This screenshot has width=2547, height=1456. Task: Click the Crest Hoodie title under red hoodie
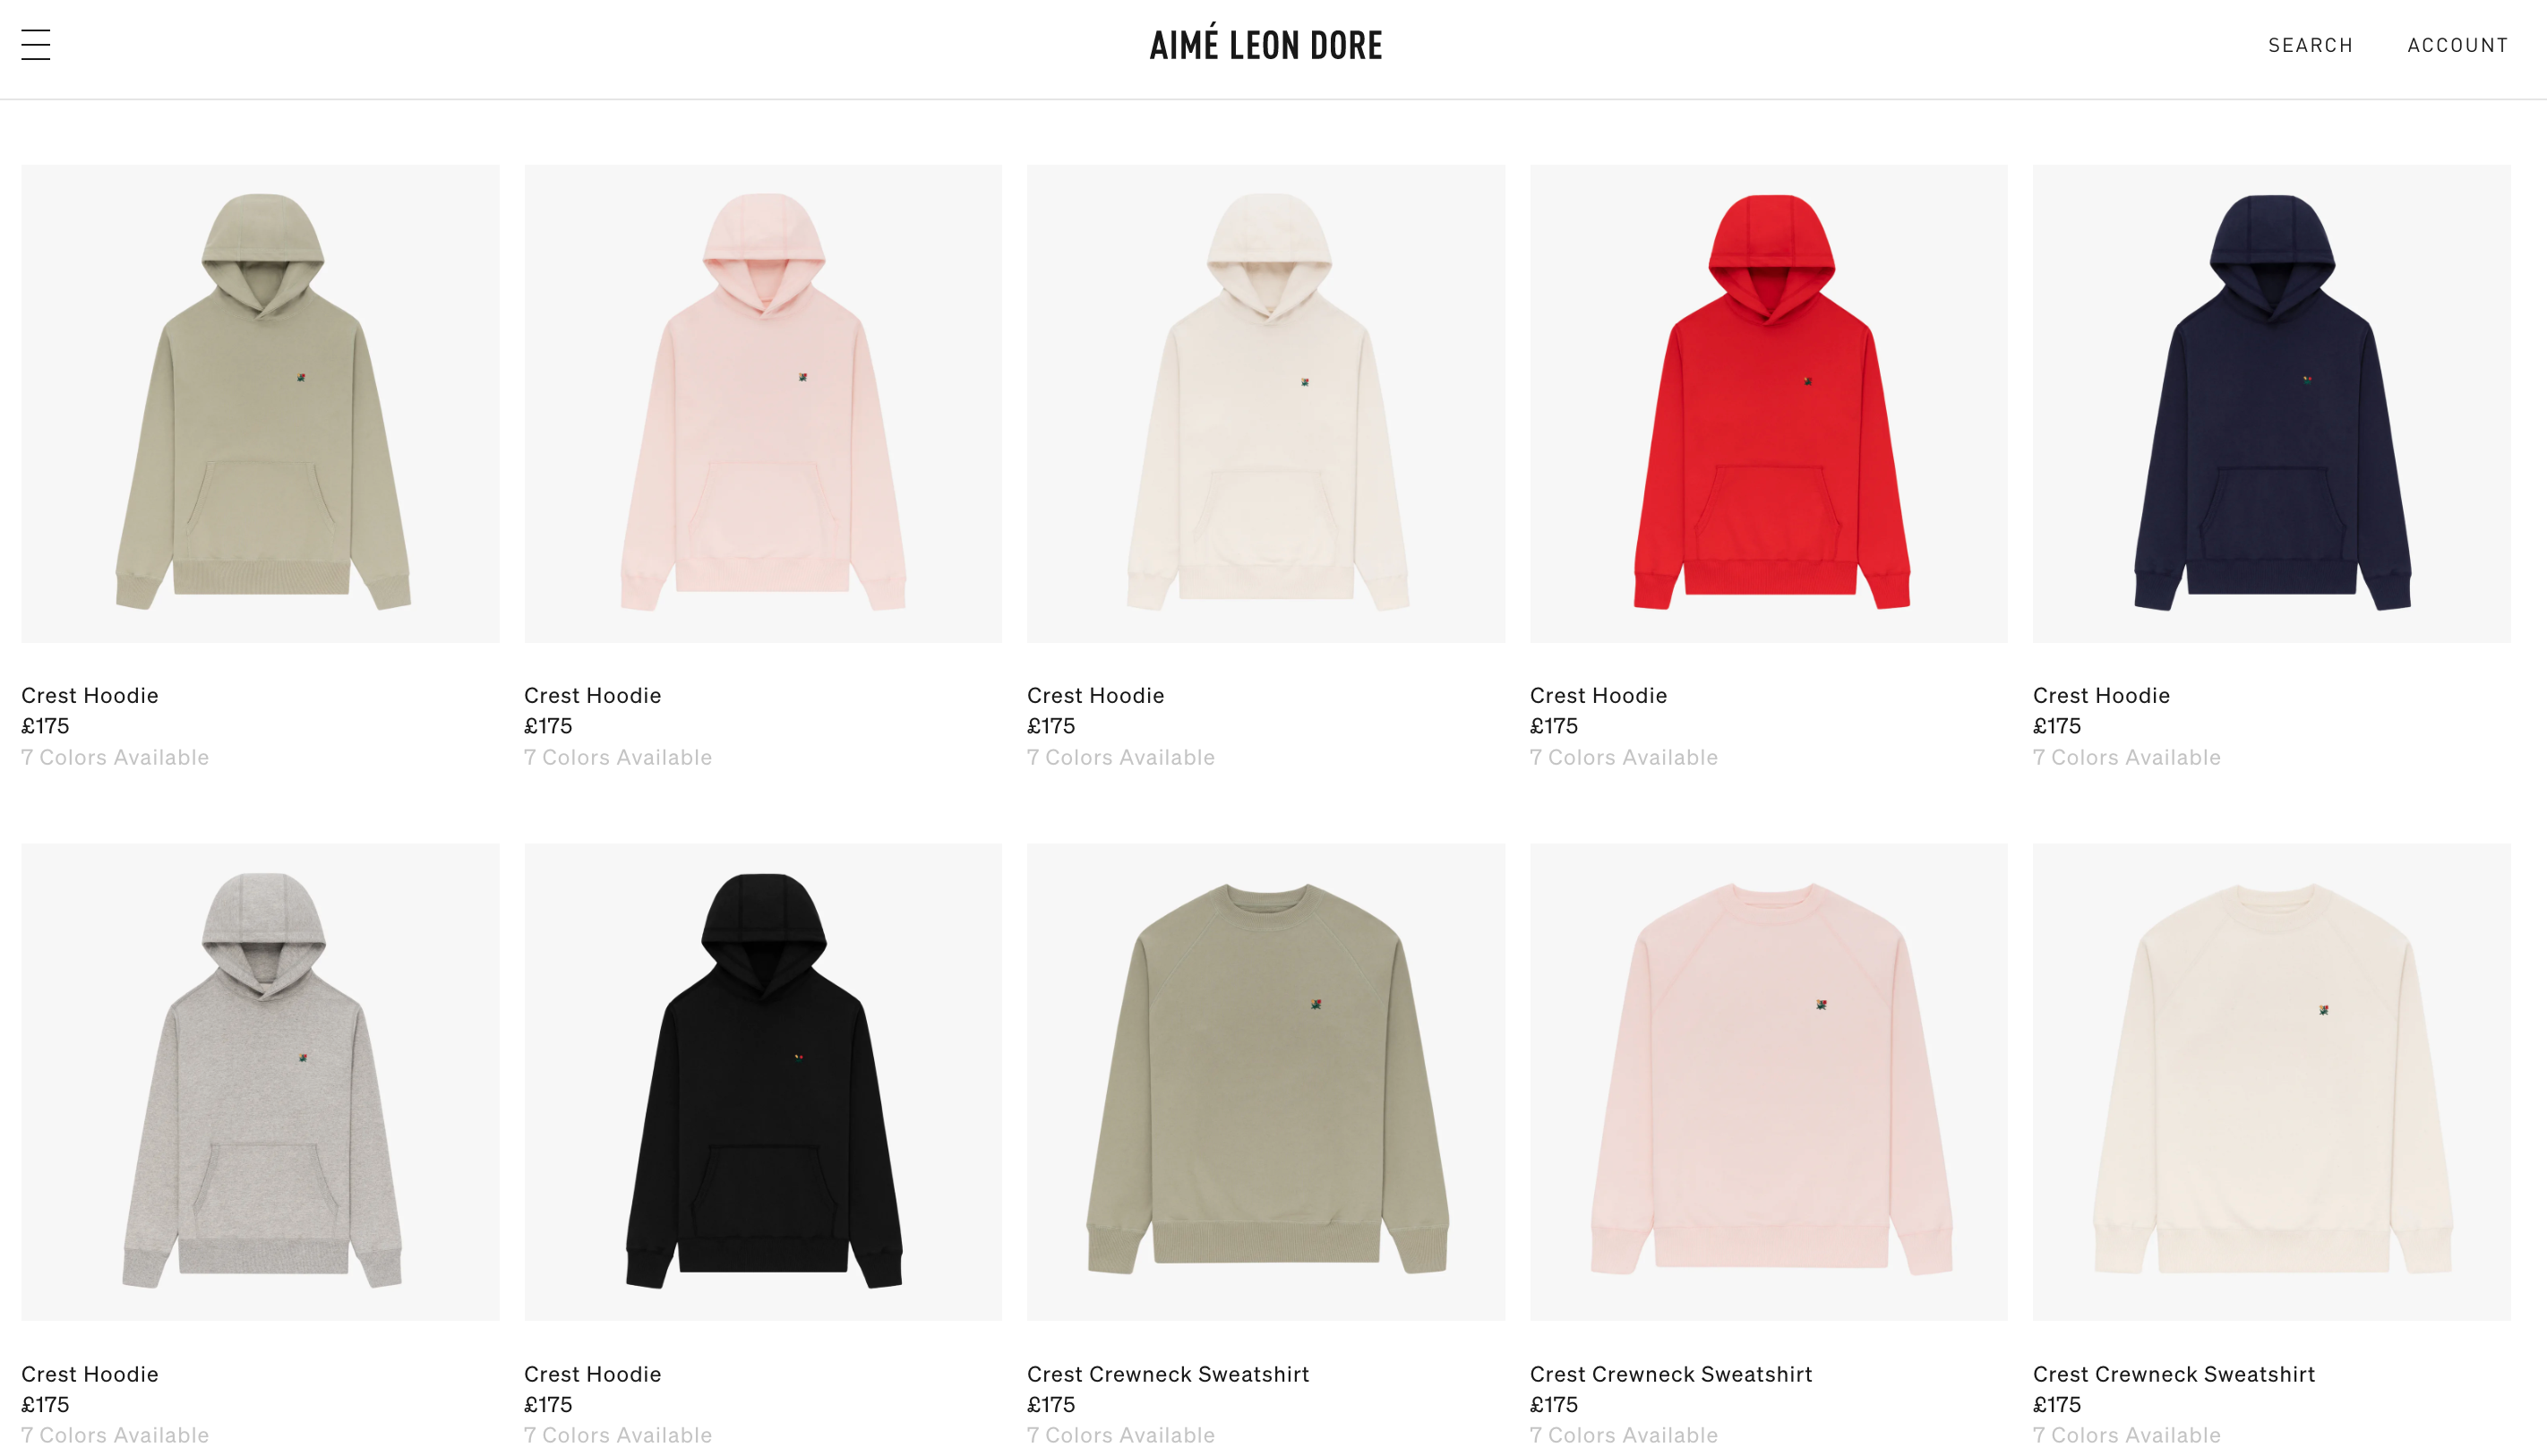point(1598,695)
